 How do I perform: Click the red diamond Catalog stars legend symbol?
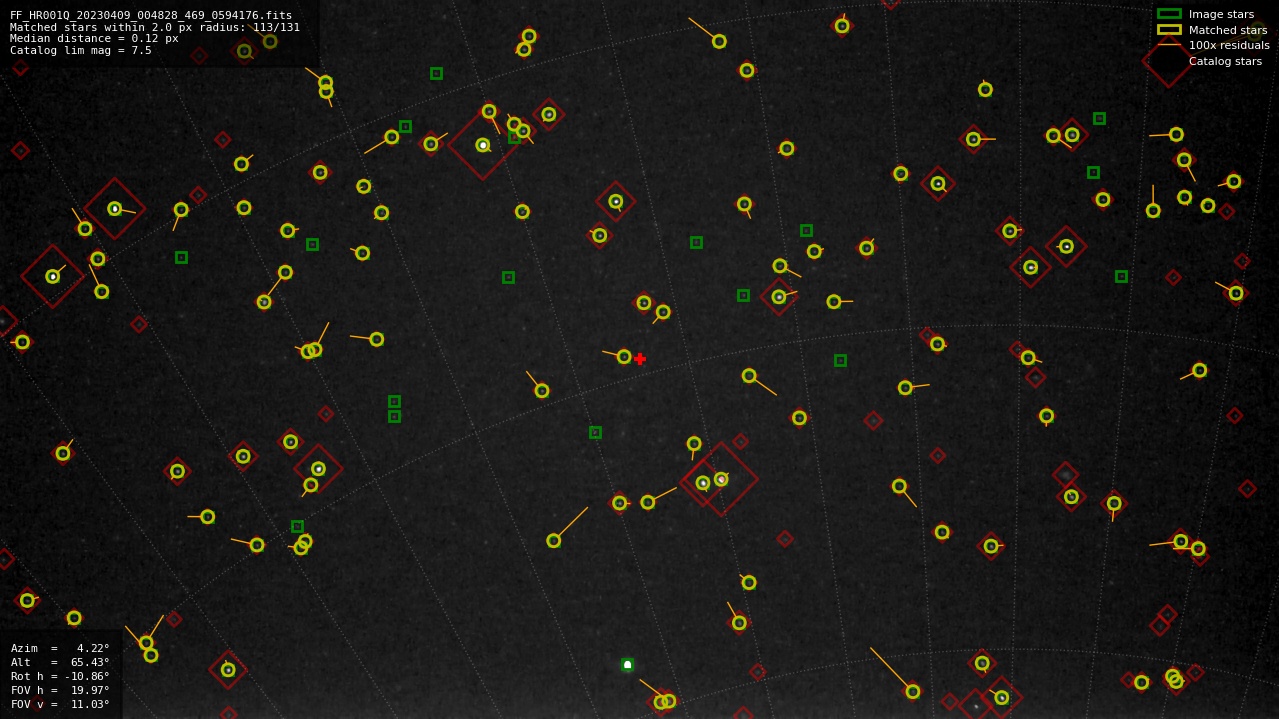(x=1169, y=60)
